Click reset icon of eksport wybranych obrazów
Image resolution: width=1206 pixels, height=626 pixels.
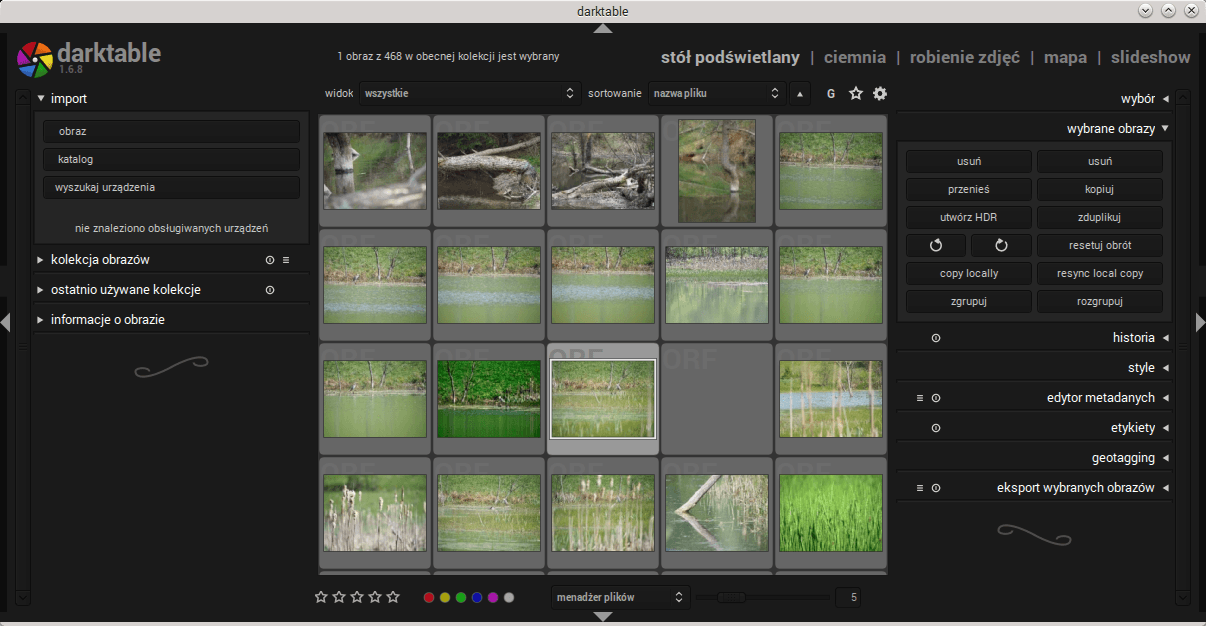pos(936,488)
